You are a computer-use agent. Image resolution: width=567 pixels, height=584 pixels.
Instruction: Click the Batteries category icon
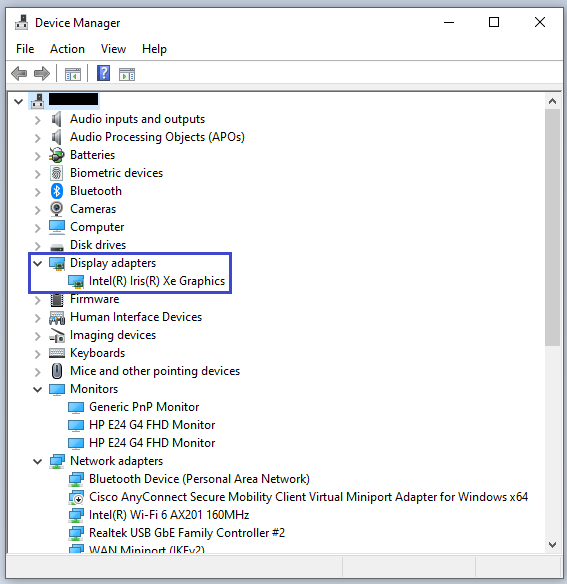57,155
